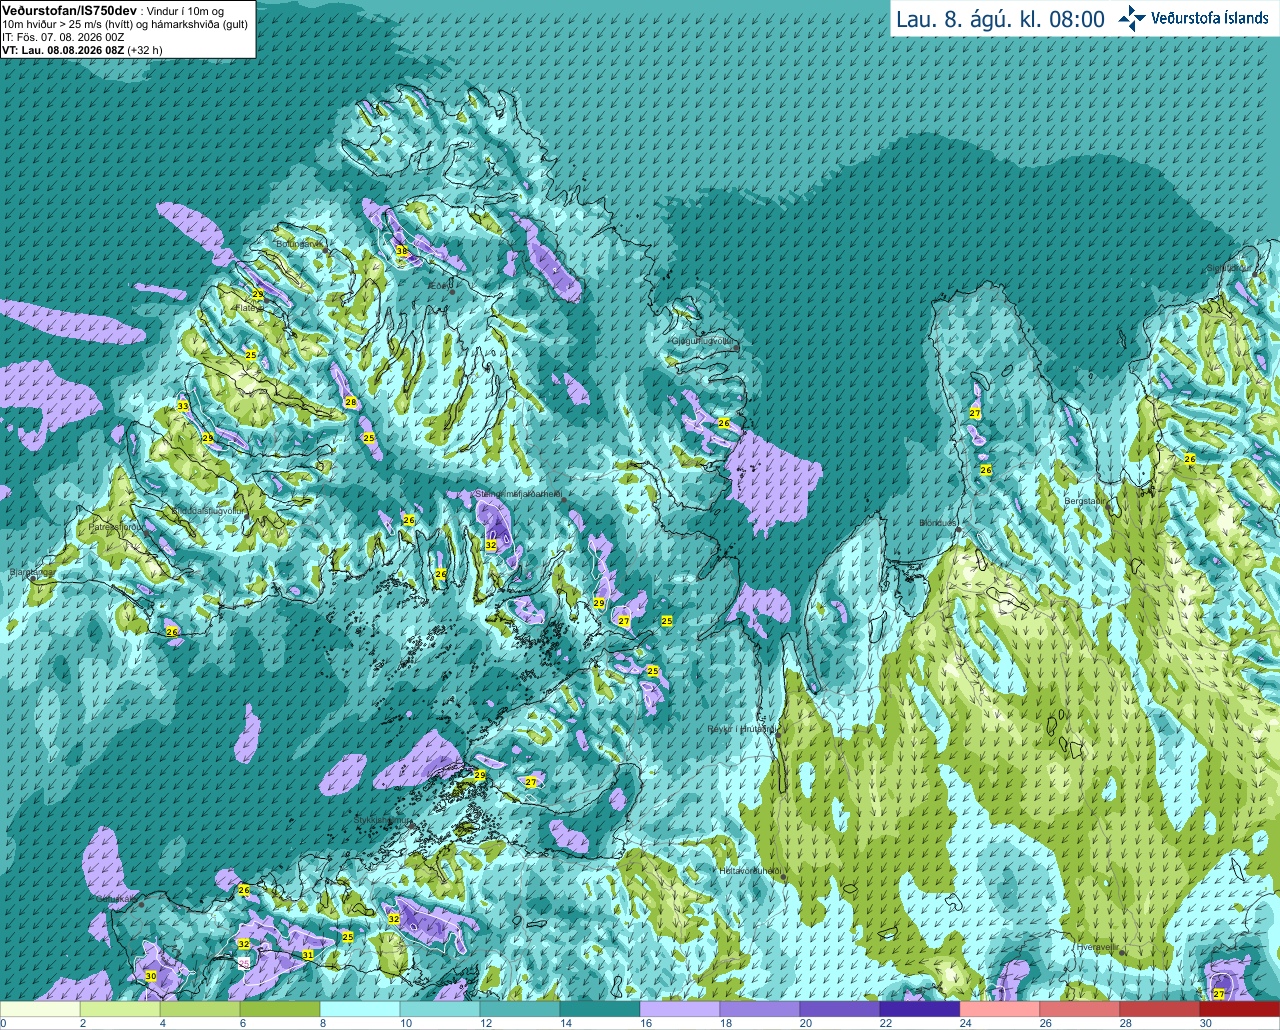1280x1030 pixels.
Task: Click the Patreksfjörður station label
Action: 113,526
